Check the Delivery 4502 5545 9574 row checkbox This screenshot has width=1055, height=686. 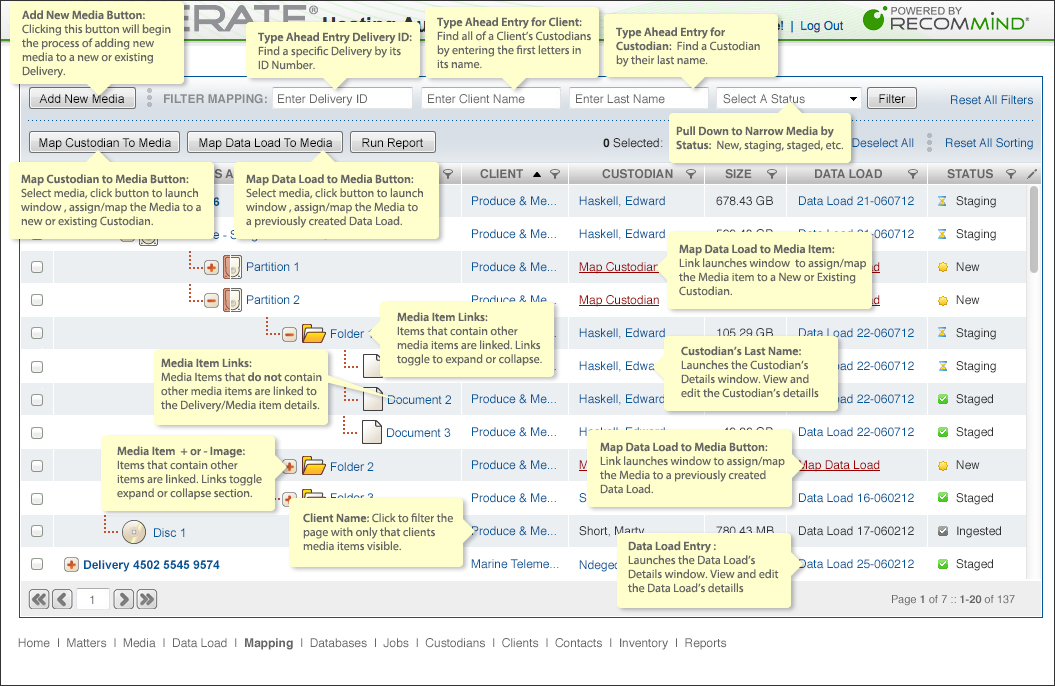tap(37, 564)
